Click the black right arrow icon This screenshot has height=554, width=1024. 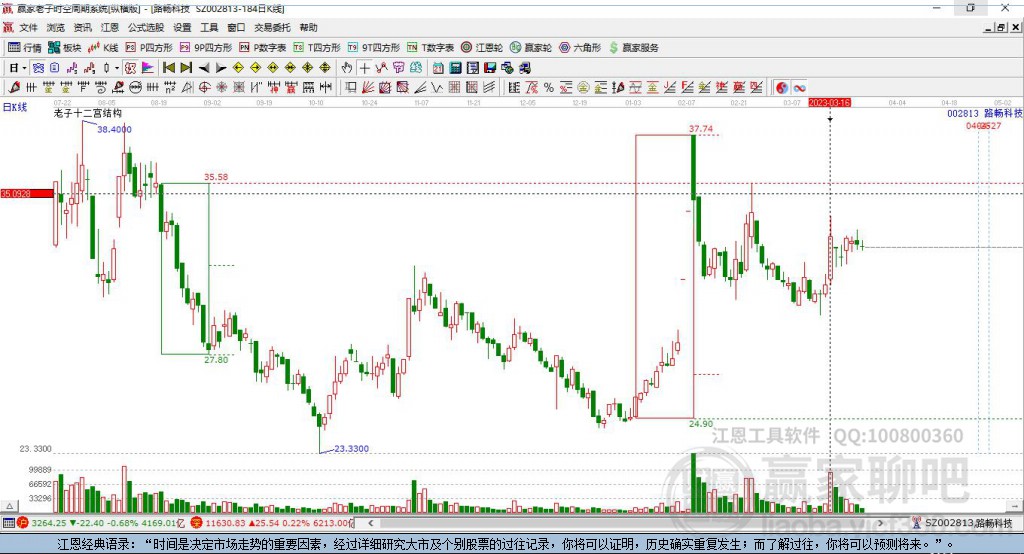pos(221,68)
